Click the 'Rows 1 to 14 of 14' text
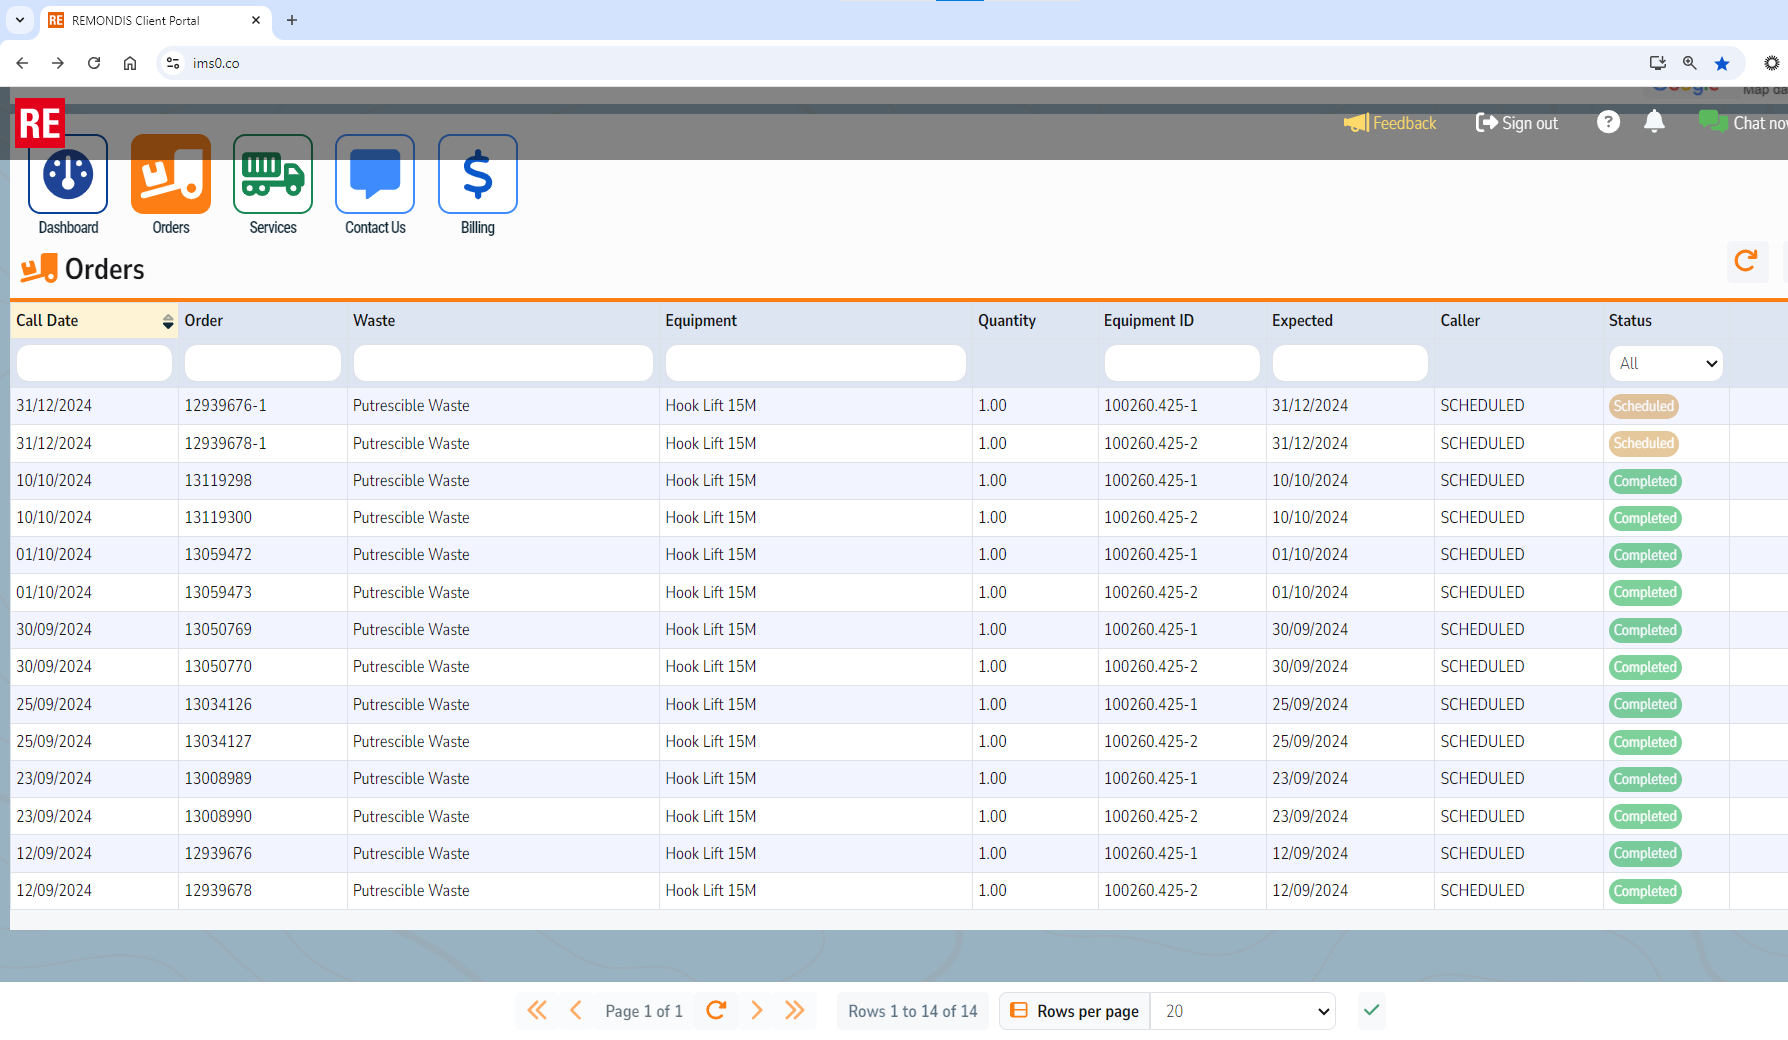This screenshot has width=1788, height=1040. tap(913, 1011)
